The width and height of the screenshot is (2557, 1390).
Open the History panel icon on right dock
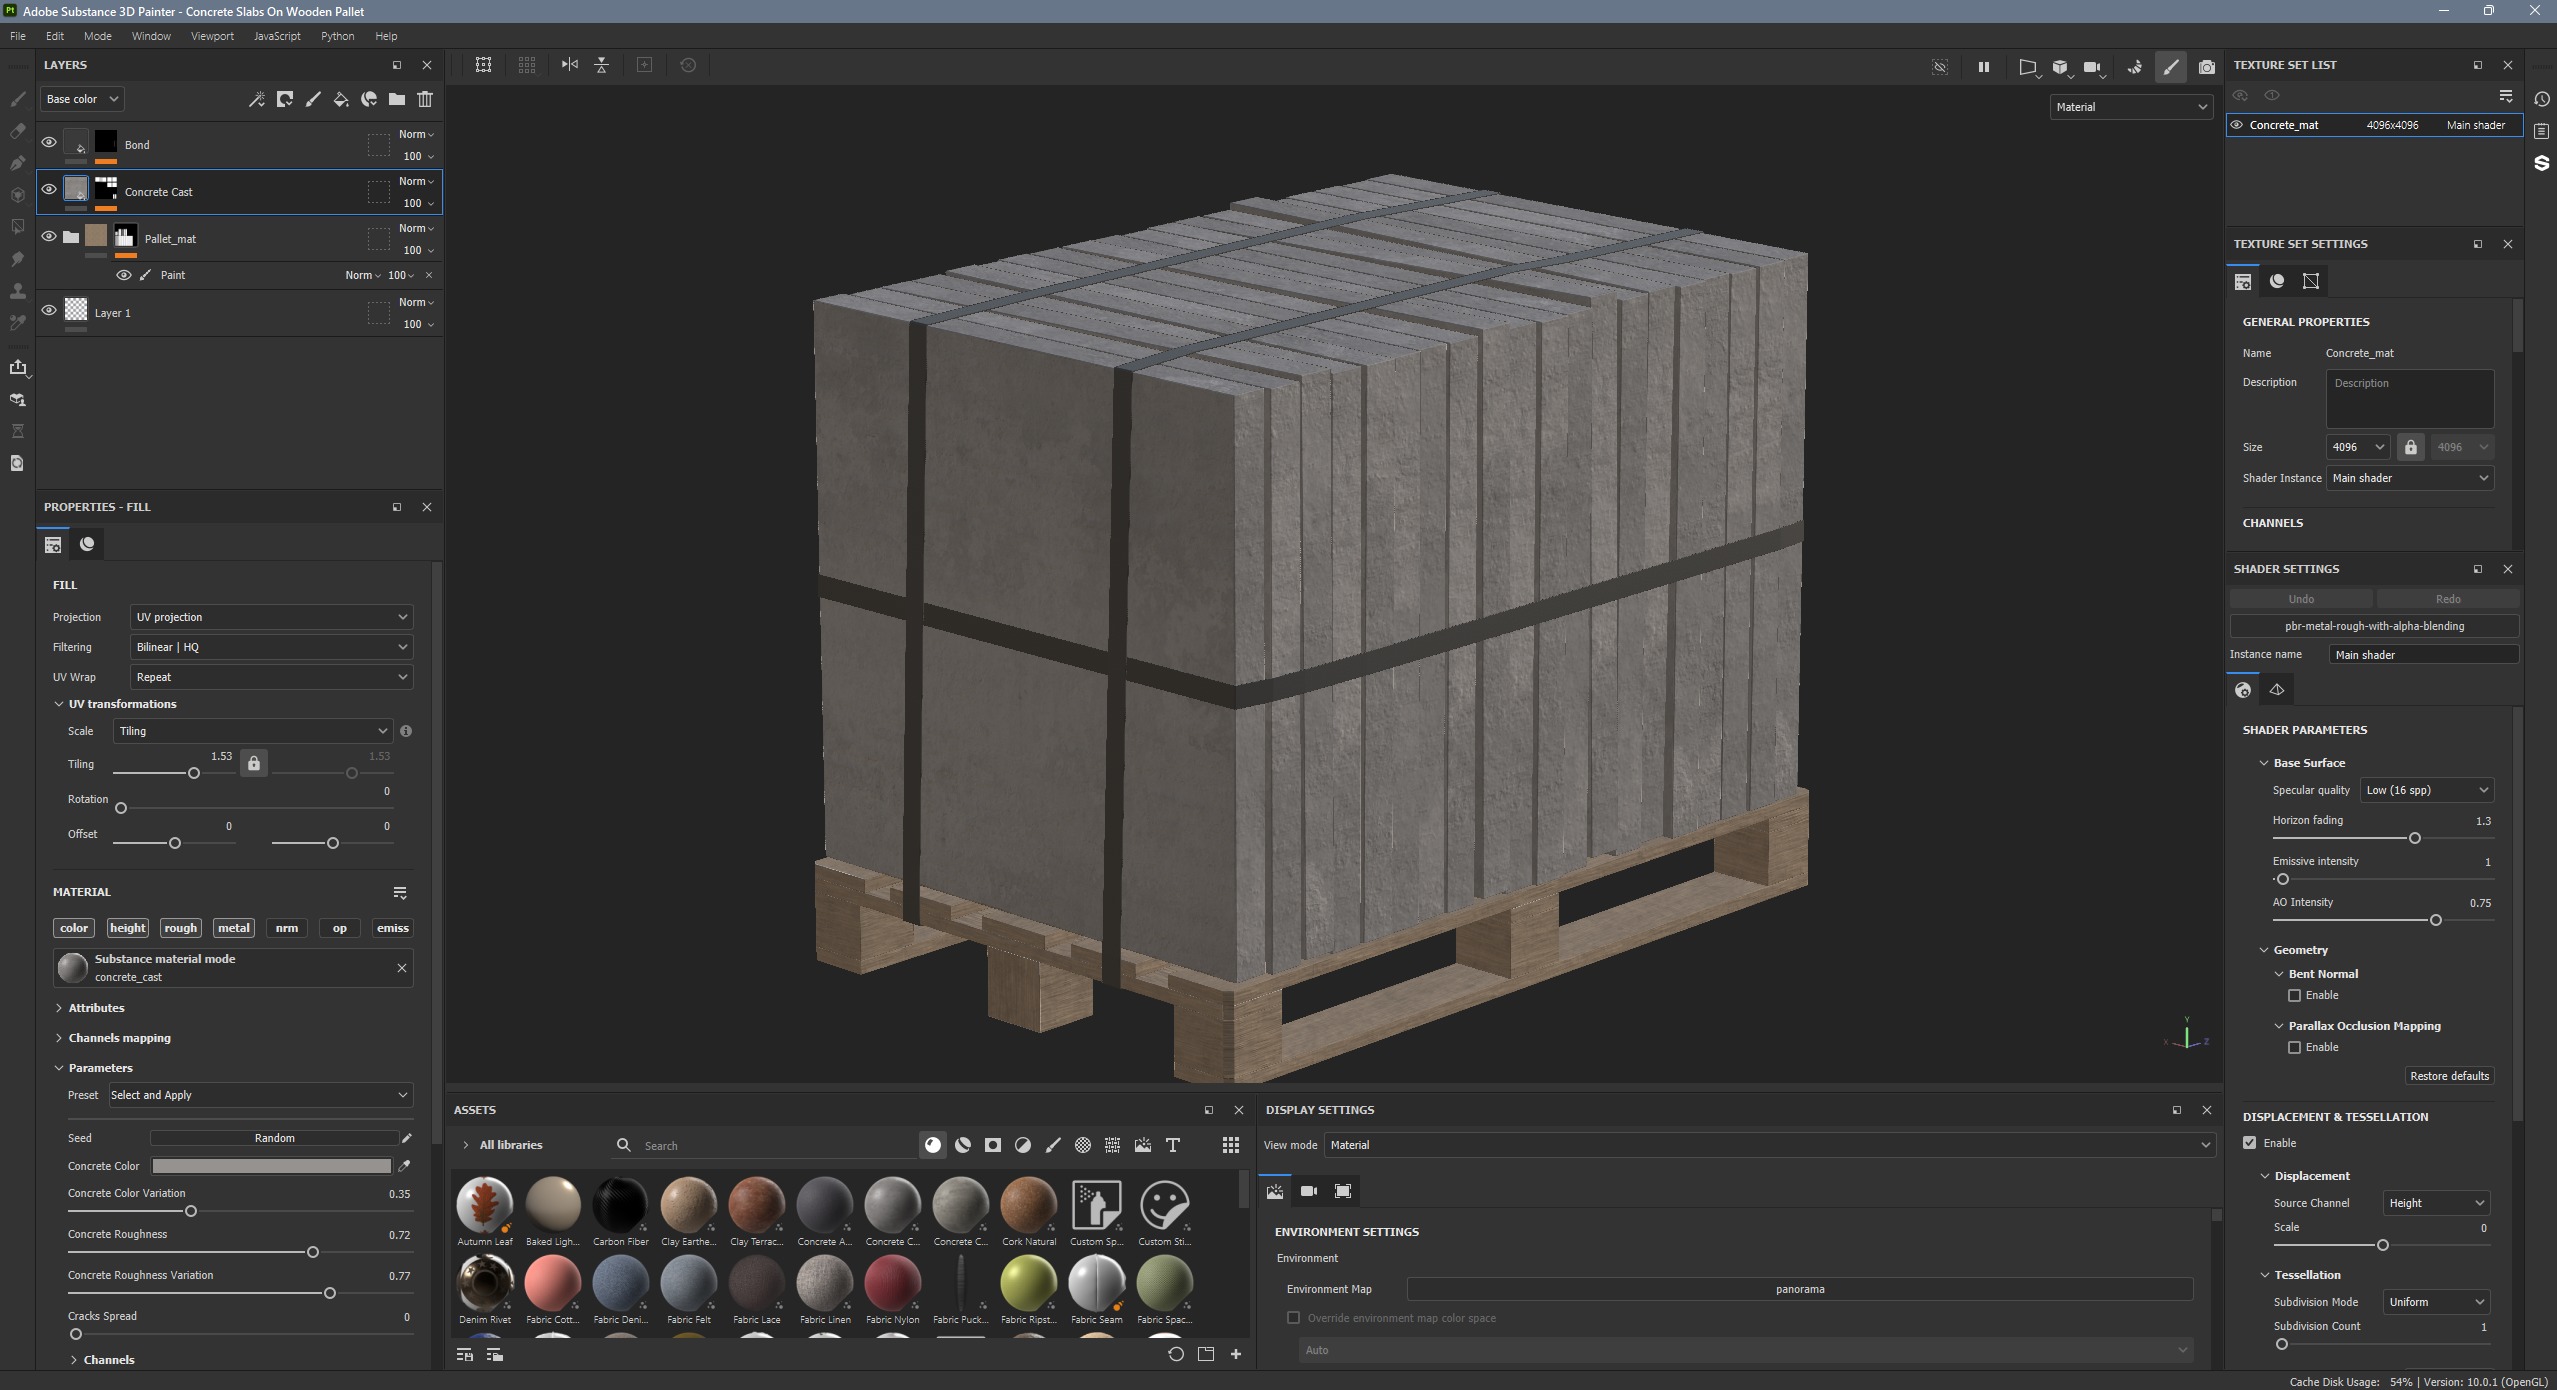[x=2542, y=99]
